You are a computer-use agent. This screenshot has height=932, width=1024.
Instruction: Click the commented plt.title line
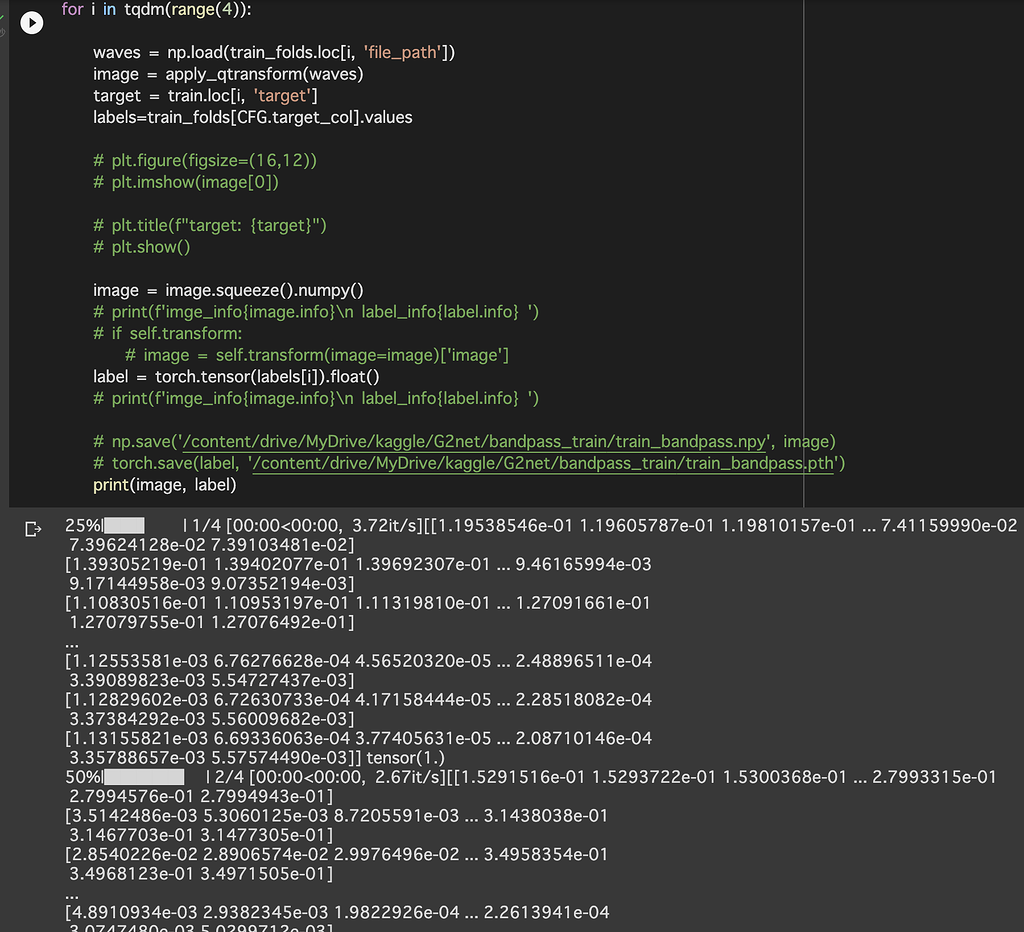pos(210,226)
